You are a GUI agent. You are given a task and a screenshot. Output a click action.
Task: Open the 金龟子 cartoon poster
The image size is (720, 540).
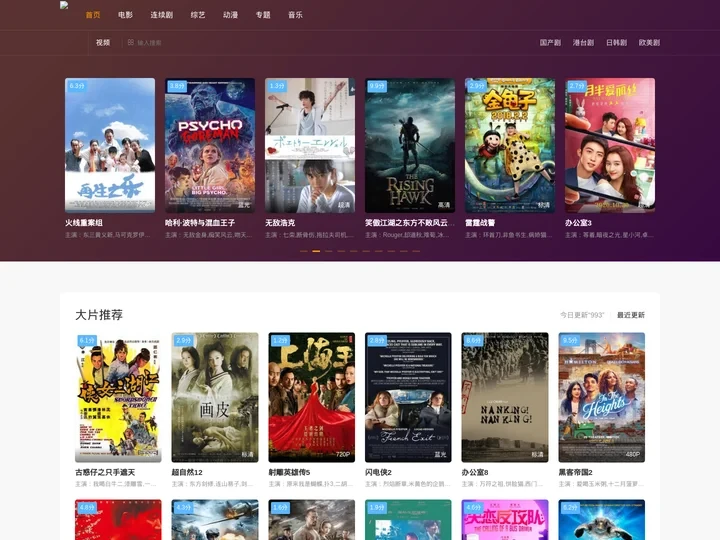(x=510, y=145)
